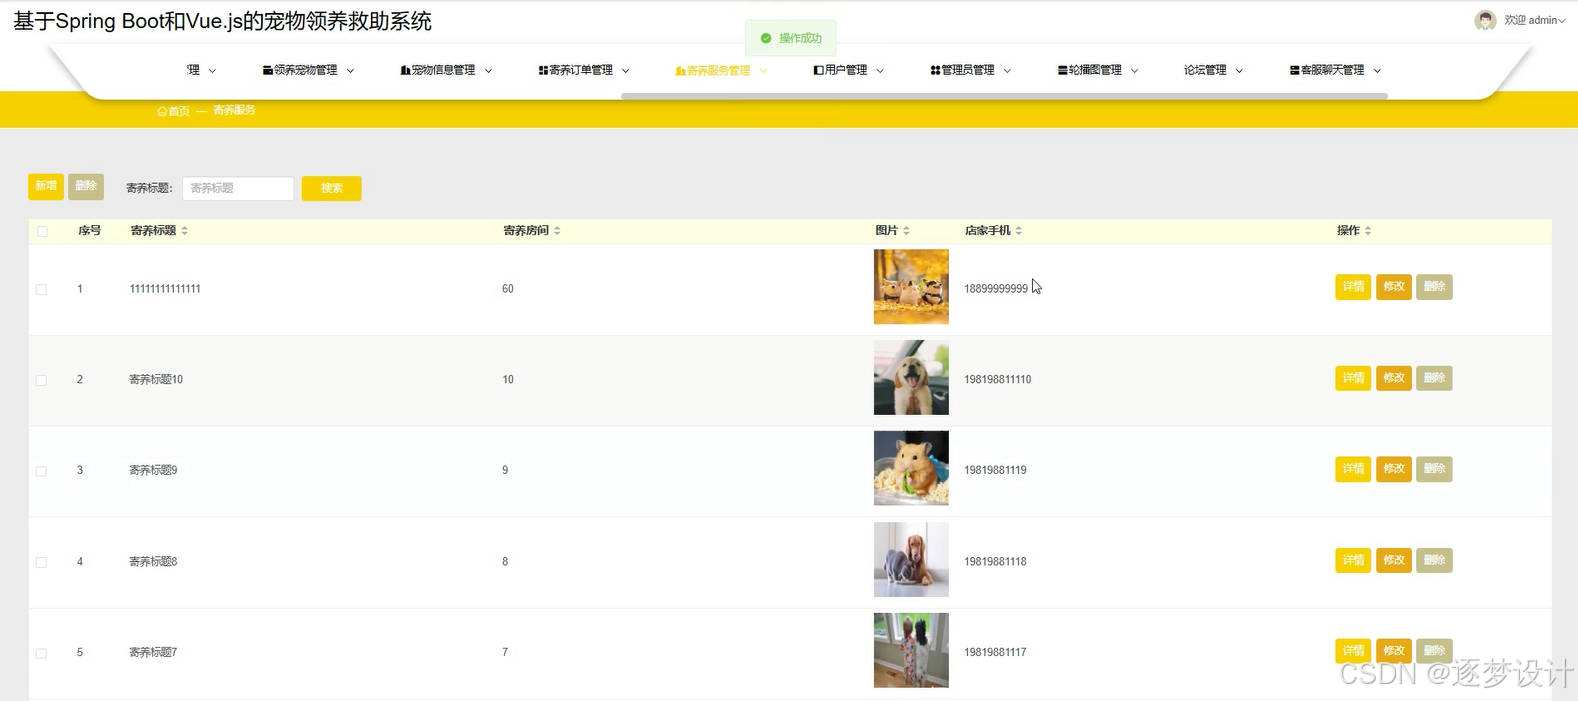1578x701 pixels.
Task: Click 修改 for row 11111111111111
Action: click(x=1394, y=287)
